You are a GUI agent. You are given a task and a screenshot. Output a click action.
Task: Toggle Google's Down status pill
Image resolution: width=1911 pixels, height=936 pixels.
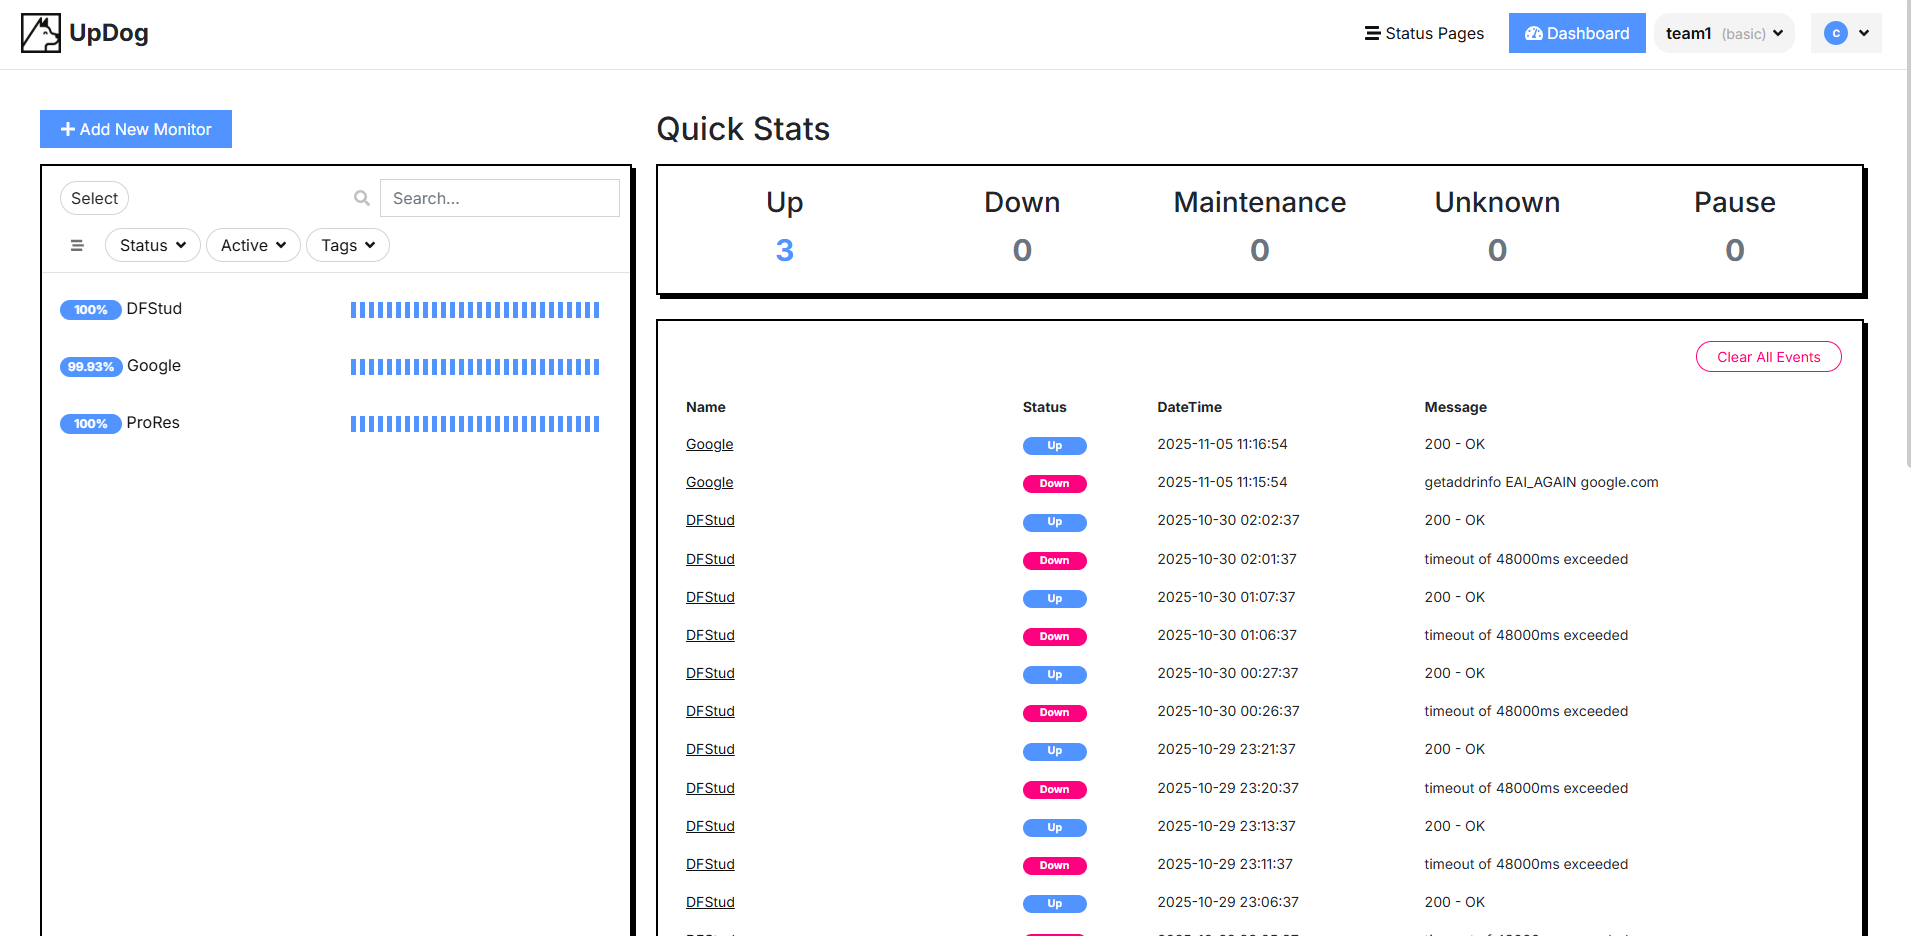(1054, 483)
